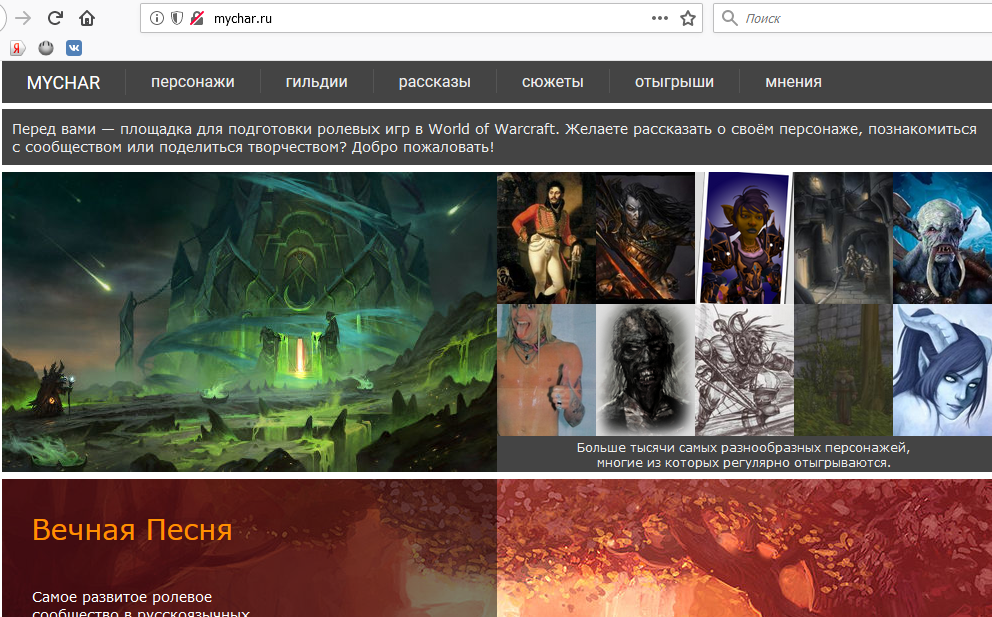The height and width of the screenshot is (617, 992).
Task: Open the pencil sketch warrior thumbnail
Action: pyautogui.click(x=744, y=370)
